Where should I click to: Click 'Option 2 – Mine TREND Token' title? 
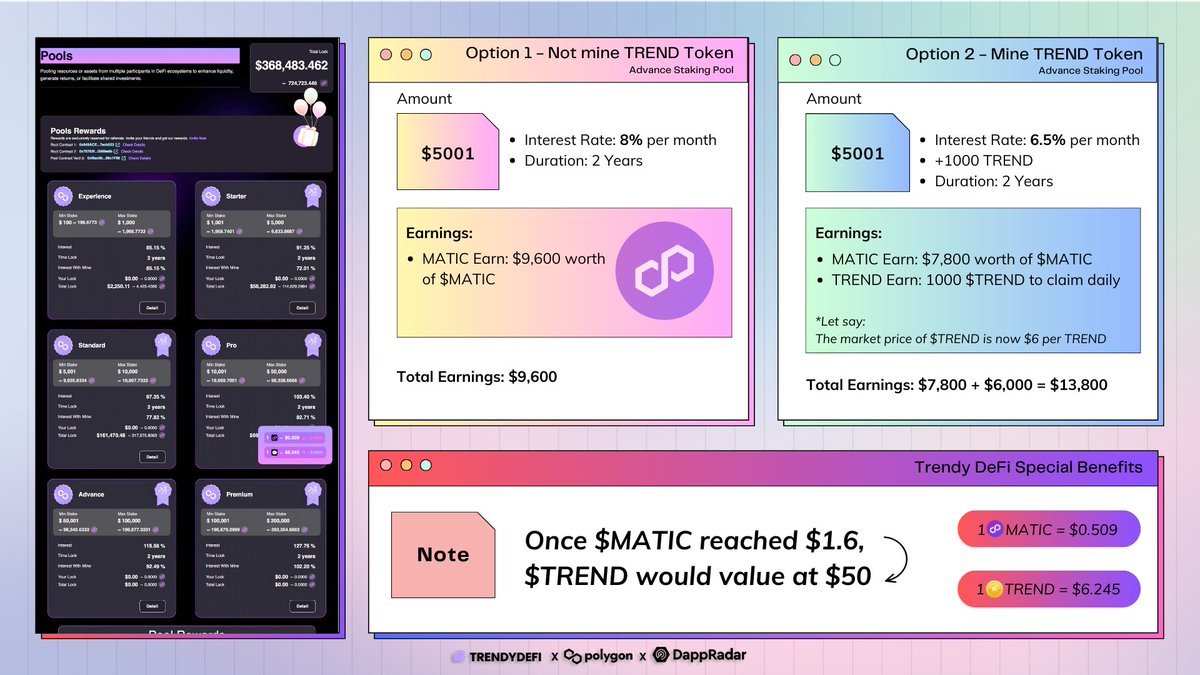coord(1024,54)
